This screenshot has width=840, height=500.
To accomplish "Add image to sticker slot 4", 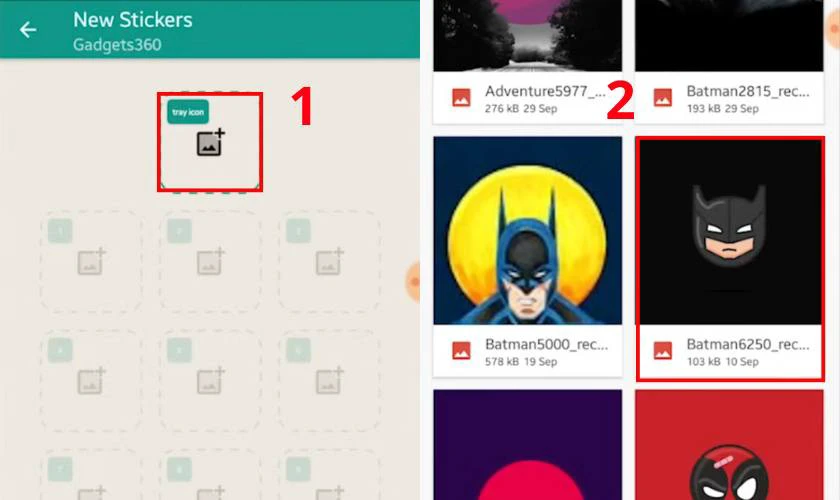I will tap(92, 380).
